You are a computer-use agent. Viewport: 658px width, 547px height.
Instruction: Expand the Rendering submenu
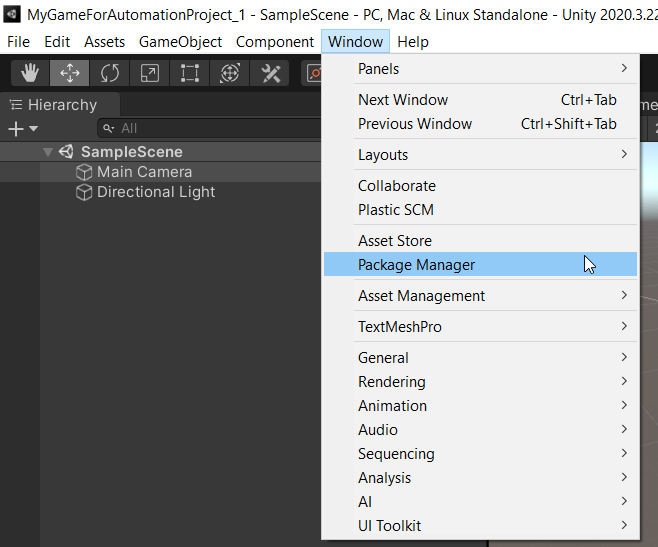click(480, 382)
